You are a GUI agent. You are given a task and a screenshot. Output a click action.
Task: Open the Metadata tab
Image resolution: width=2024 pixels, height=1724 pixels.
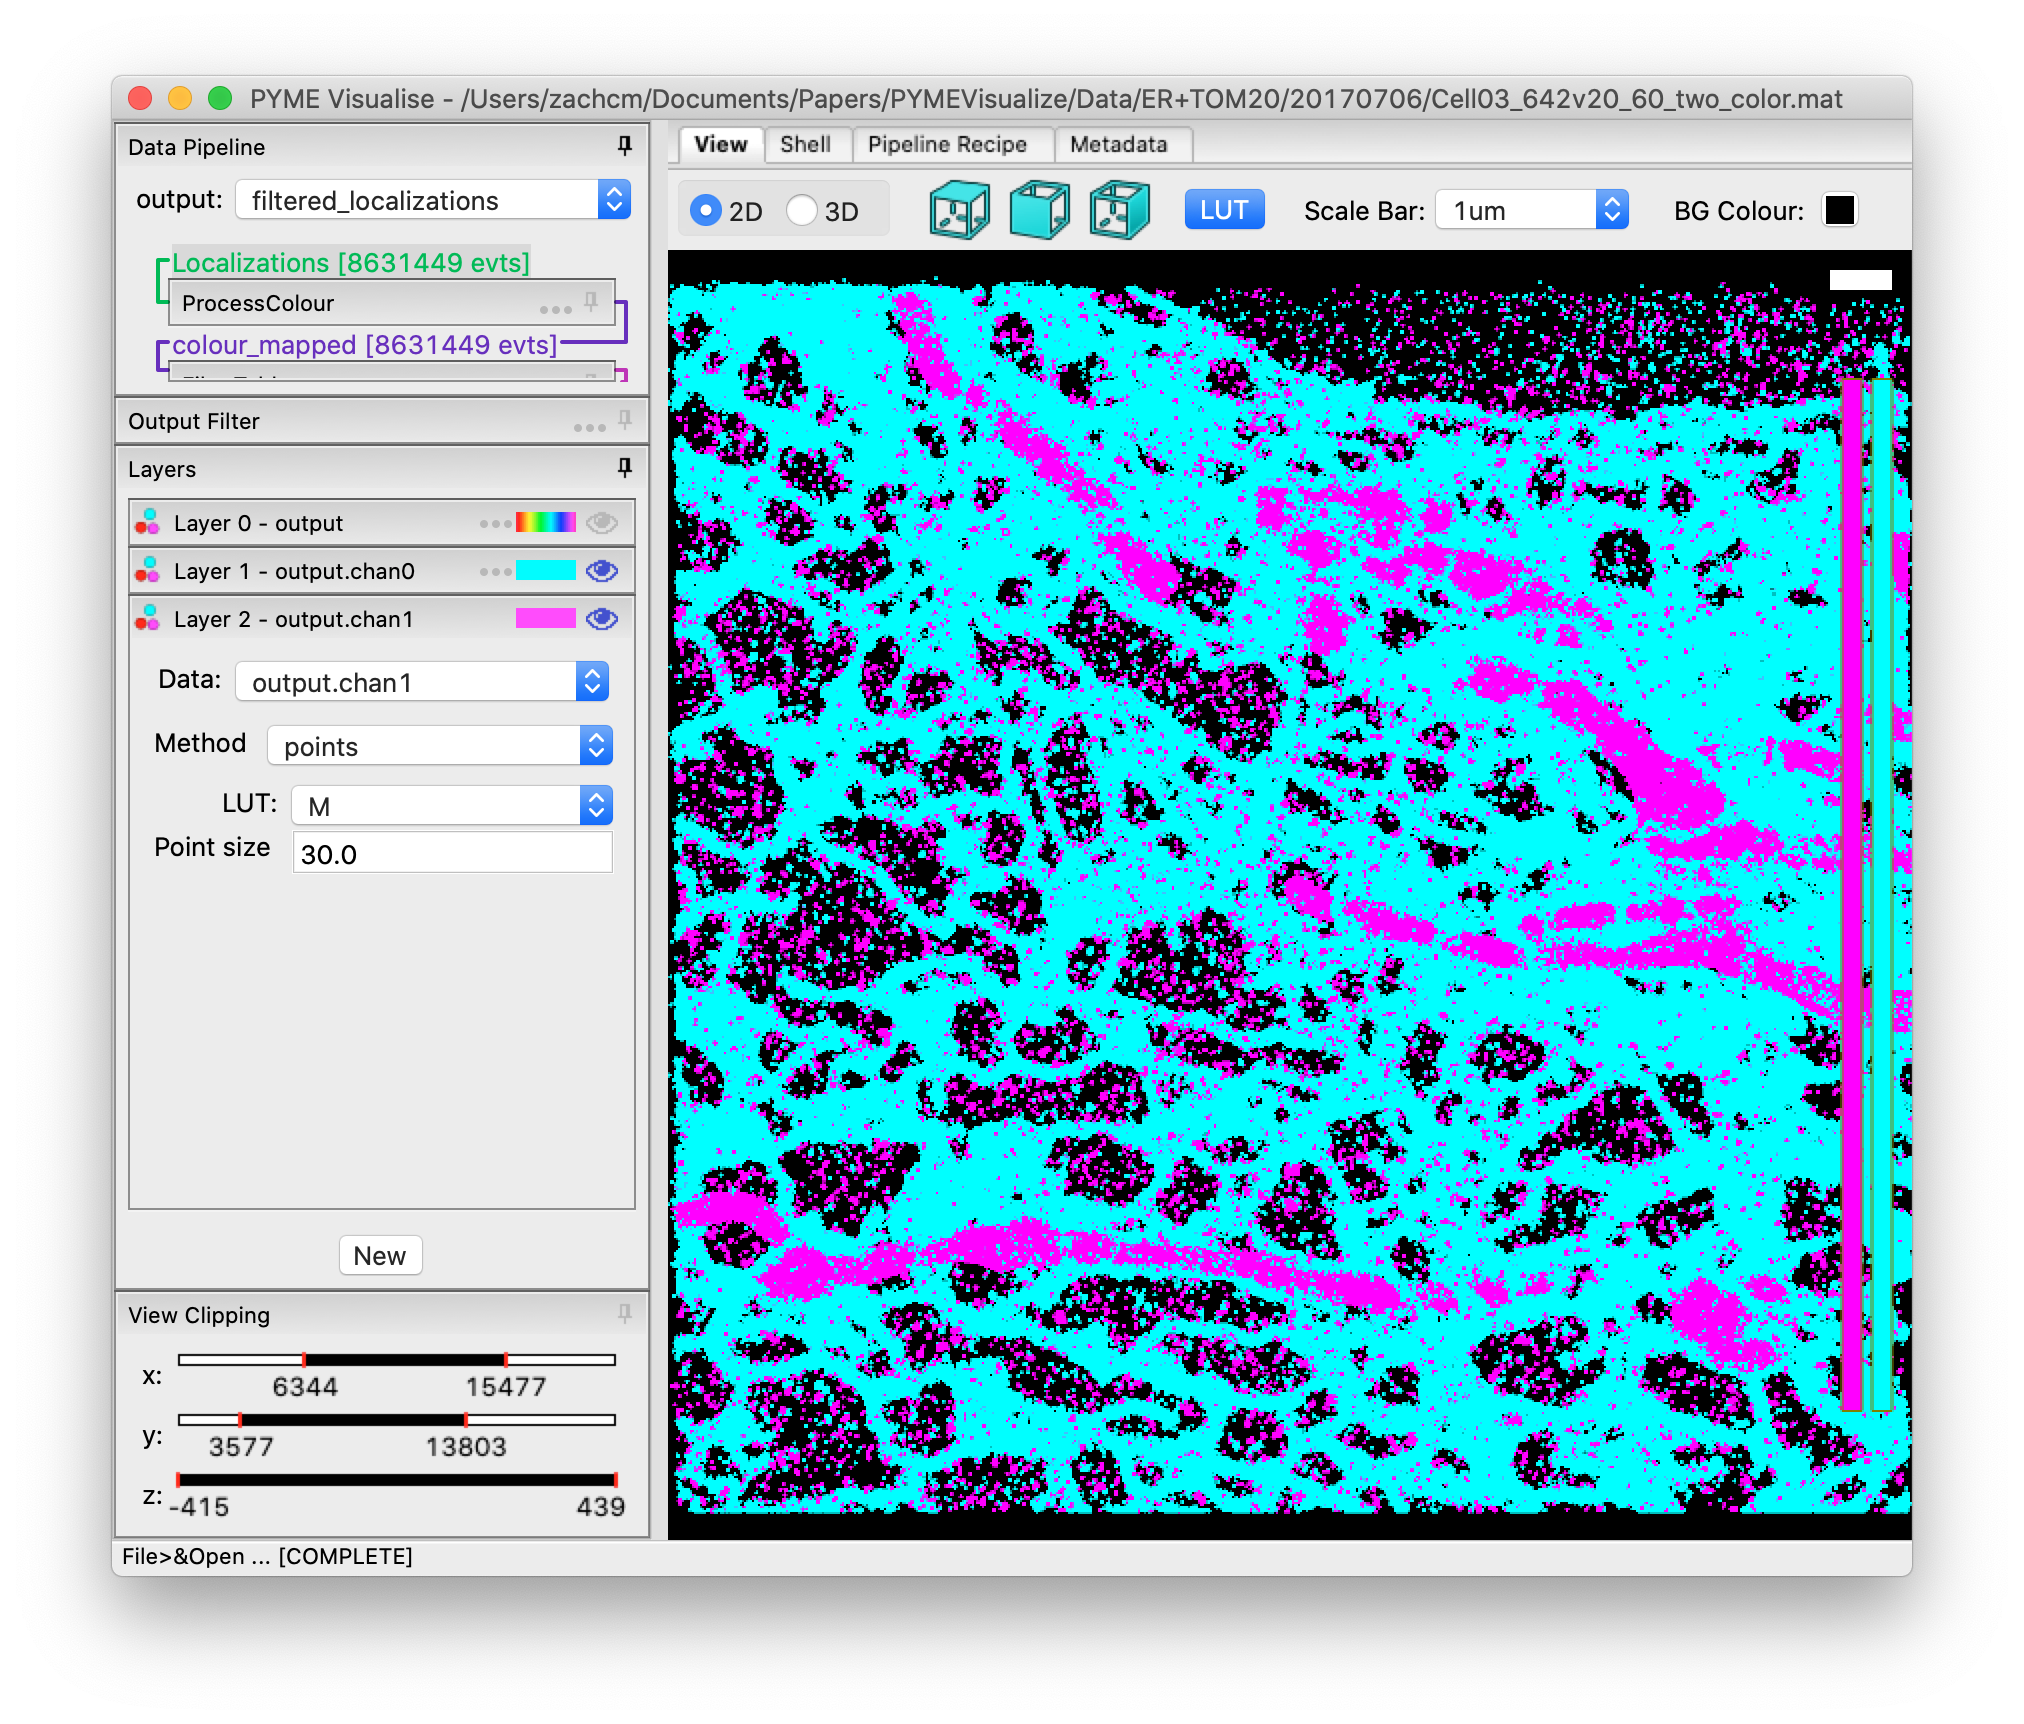(x=1118, y=144)
